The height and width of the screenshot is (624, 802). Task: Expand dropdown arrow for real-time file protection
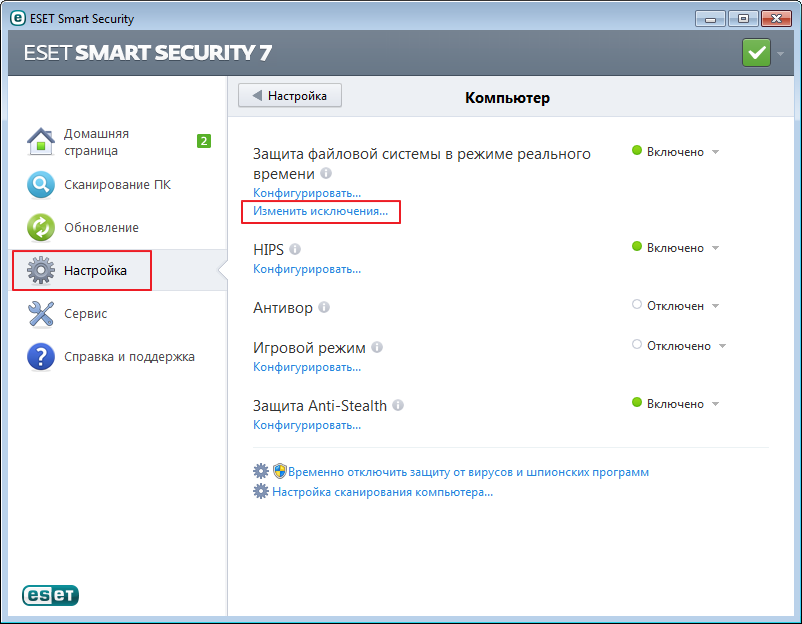tap(715, 152)
